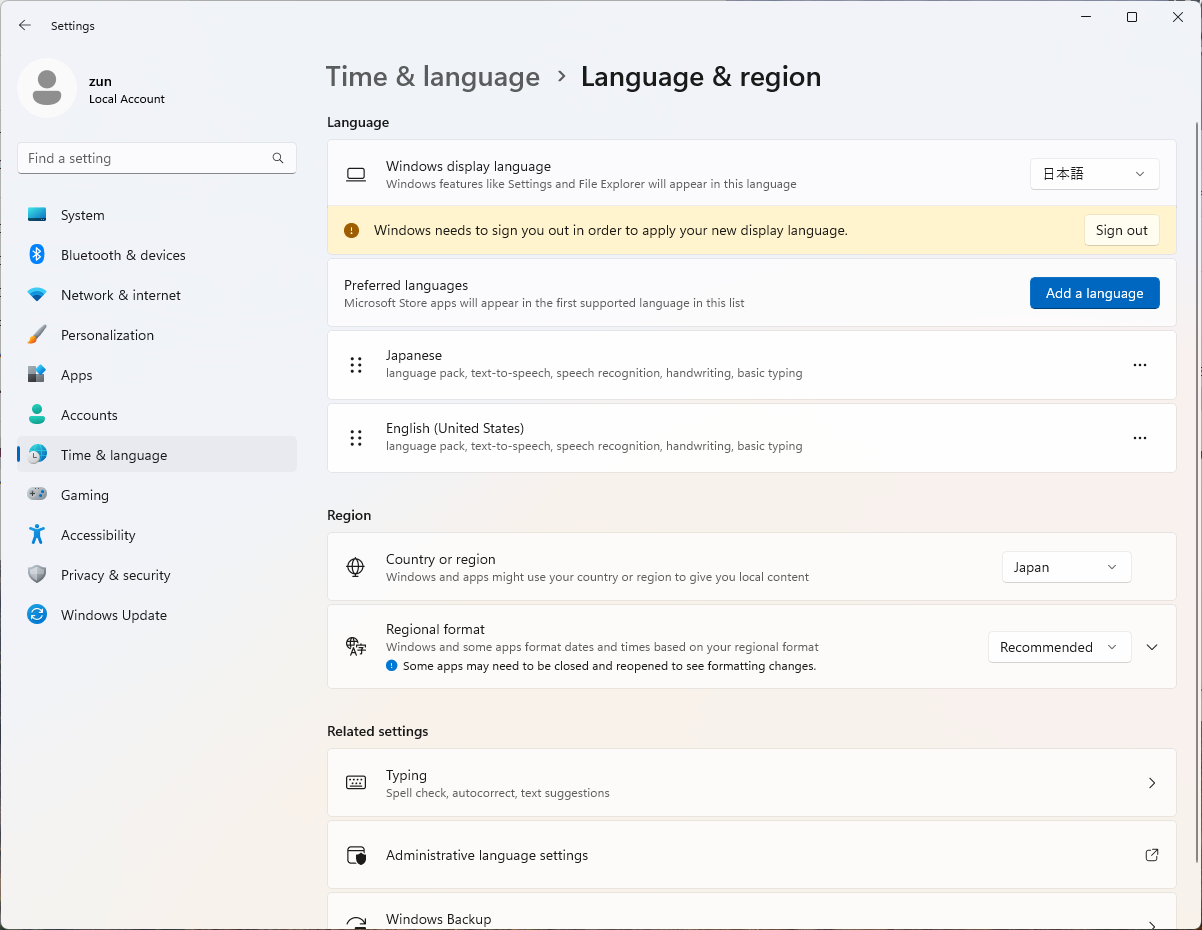Screen dimensions: 1202x930
Task: Click the Country or region globe icon
Action: (x=355, y=567)
